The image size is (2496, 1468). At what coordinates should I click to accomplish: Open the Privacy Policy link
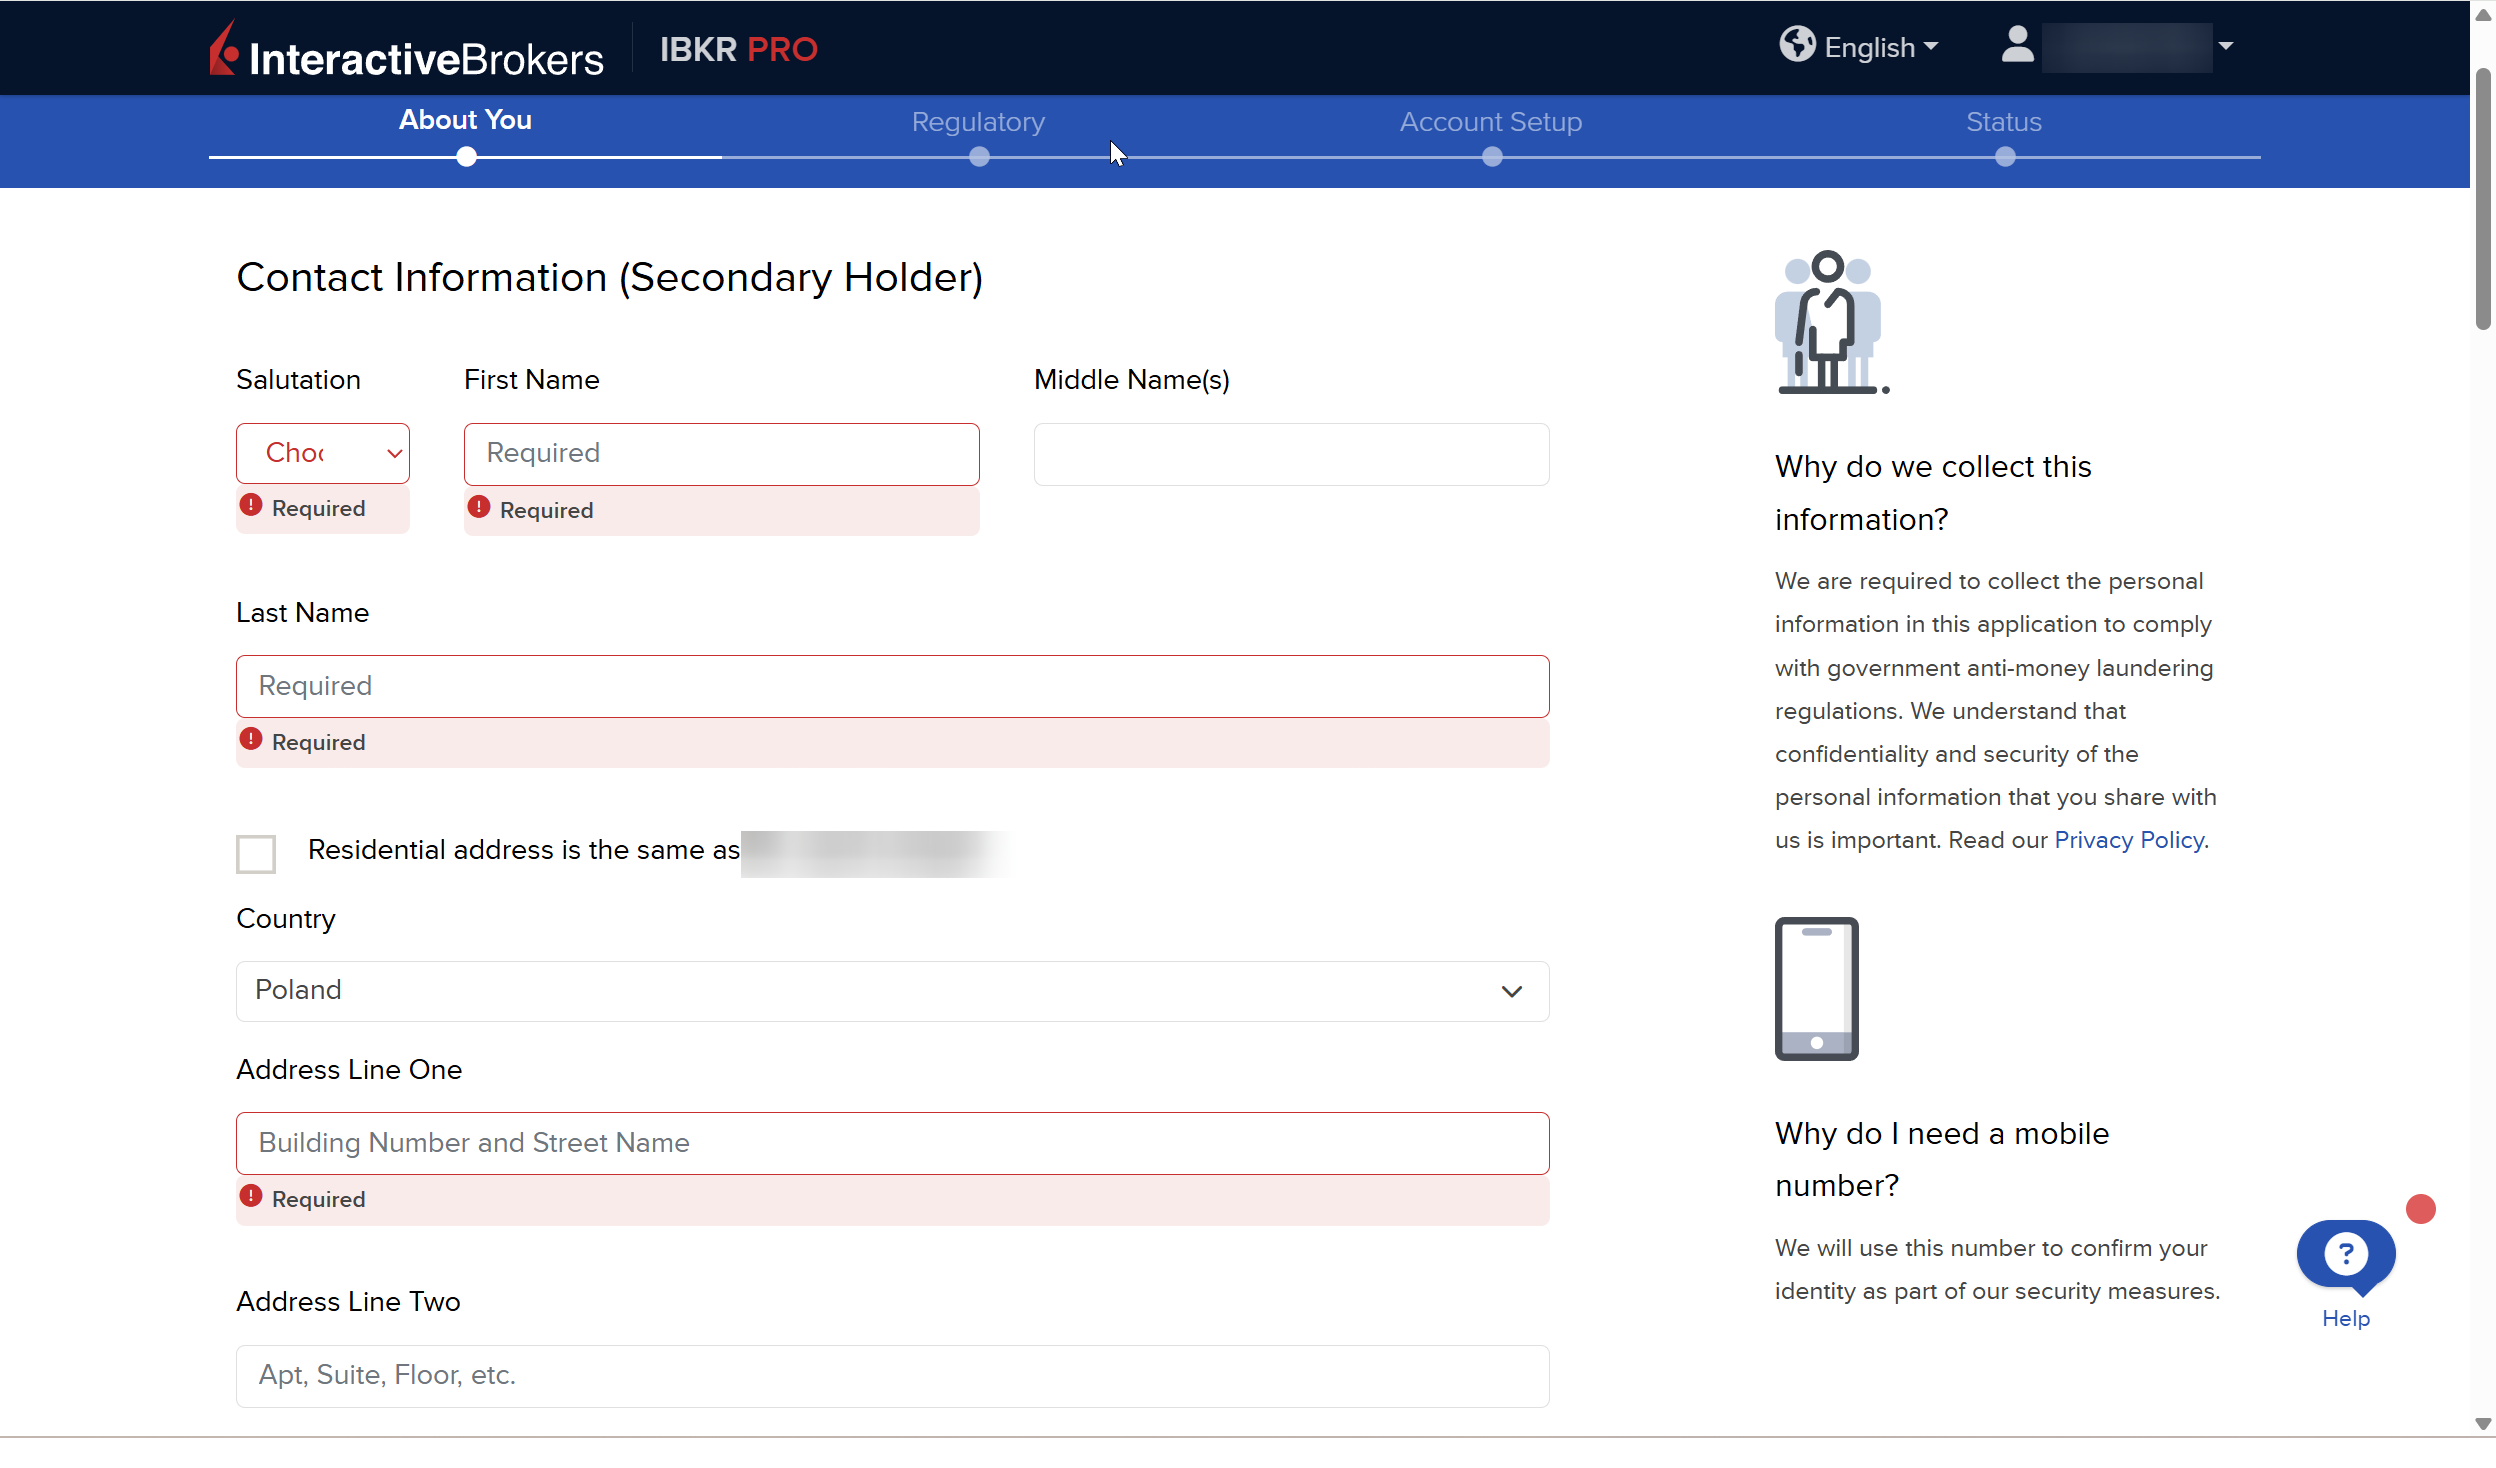pyautogui.click(x=2129, y=840)
